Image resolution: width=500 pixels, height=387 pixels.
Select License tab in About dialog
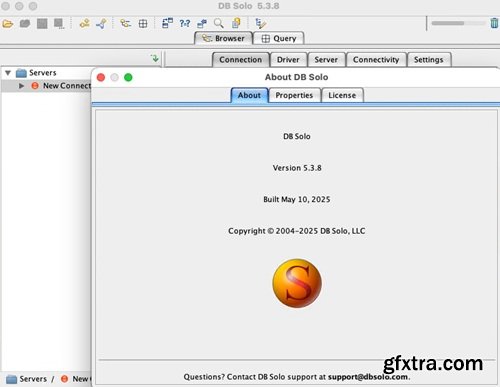(342, 95)
